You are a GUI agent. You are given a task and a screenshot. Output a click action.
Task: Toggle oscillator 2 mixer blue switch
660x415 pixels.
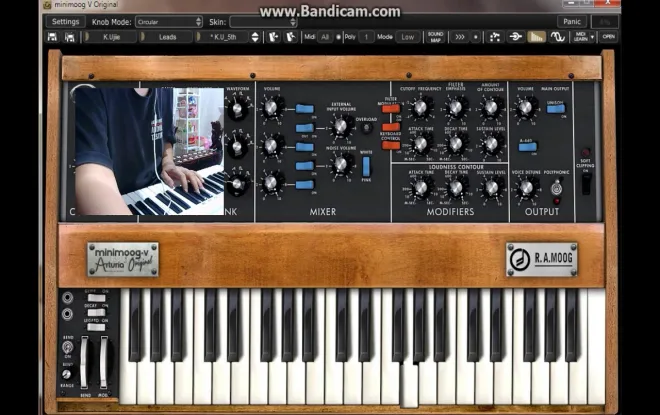coord(304,147)
